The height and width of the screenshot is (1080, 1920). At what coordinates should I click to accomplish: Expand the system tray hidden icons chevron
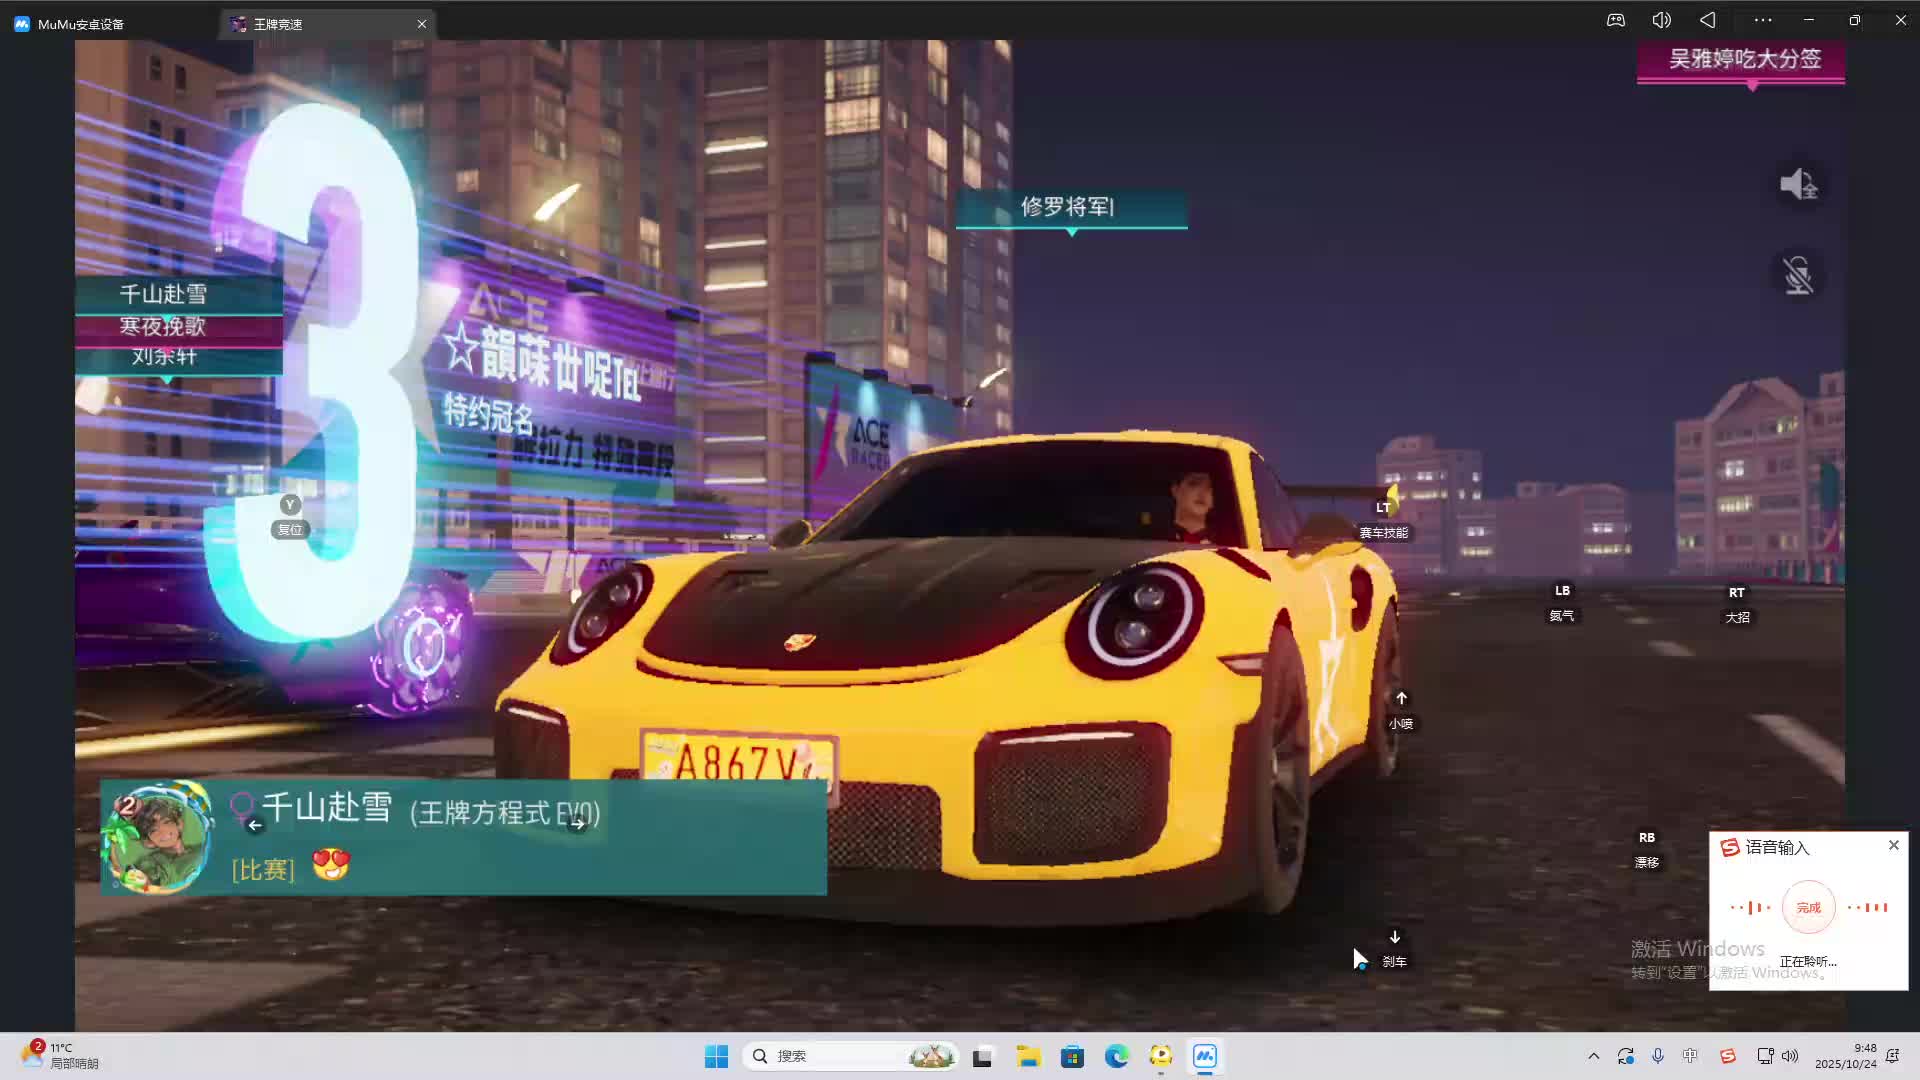[1593, 1056]
